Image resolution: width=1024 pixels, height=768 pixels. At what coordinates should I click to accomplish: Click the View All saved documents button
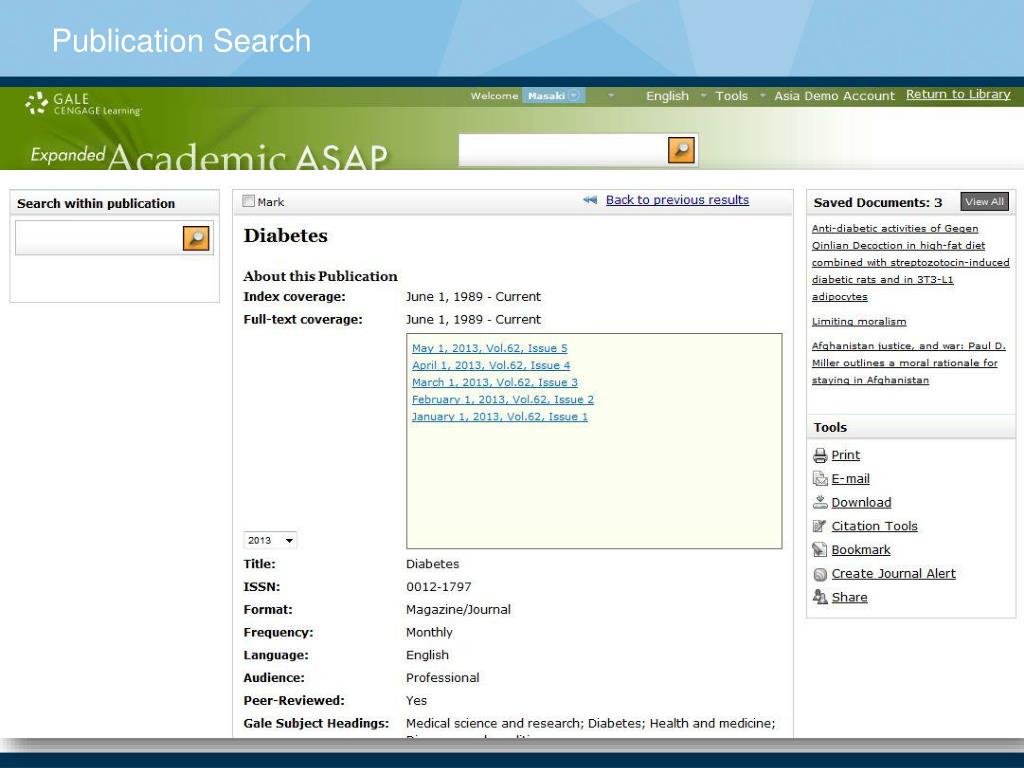point(984,202)
